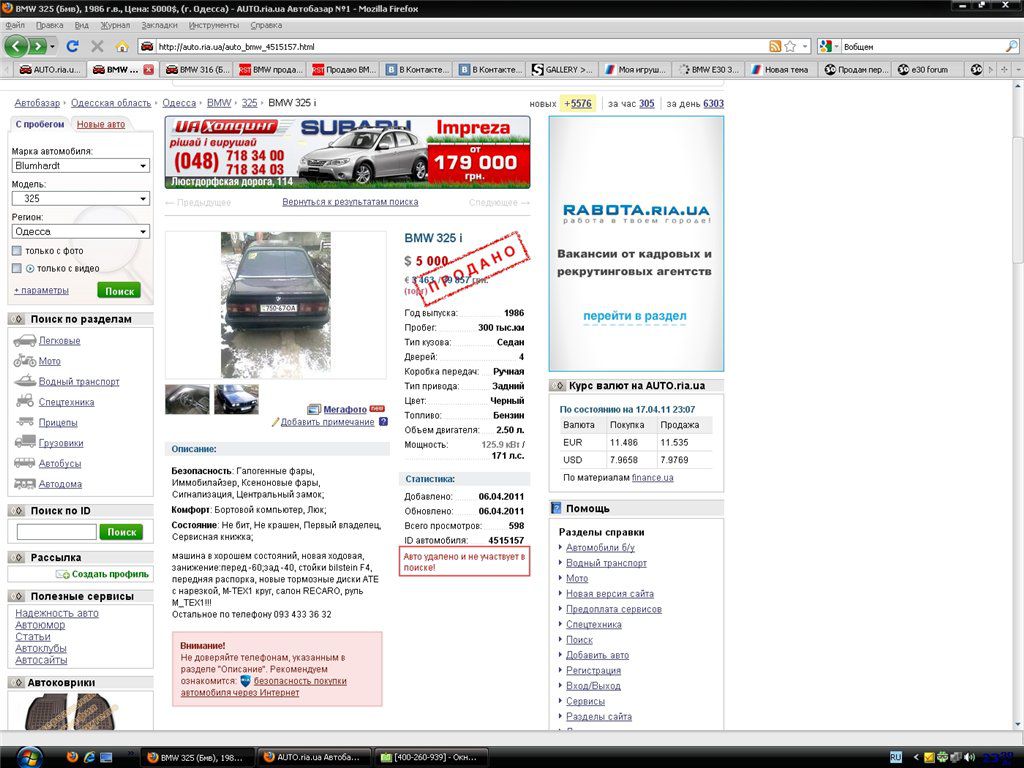
Task: Reload the page with the refresh icon
Action: coord(72,46)
